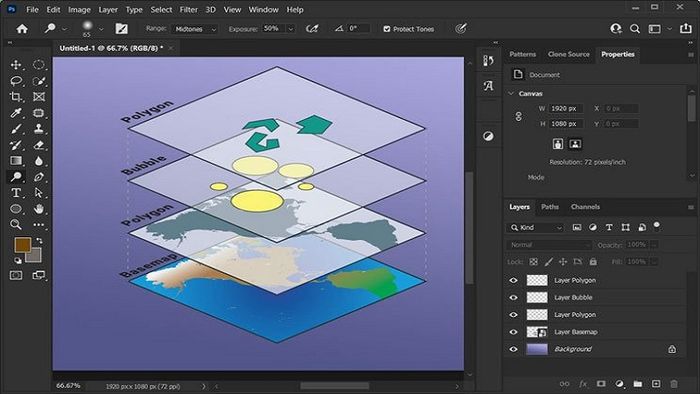Add a layer mask icon
The width and height of the screenshot is (700, 394).
pyautogui.click(x=601, y=384)
